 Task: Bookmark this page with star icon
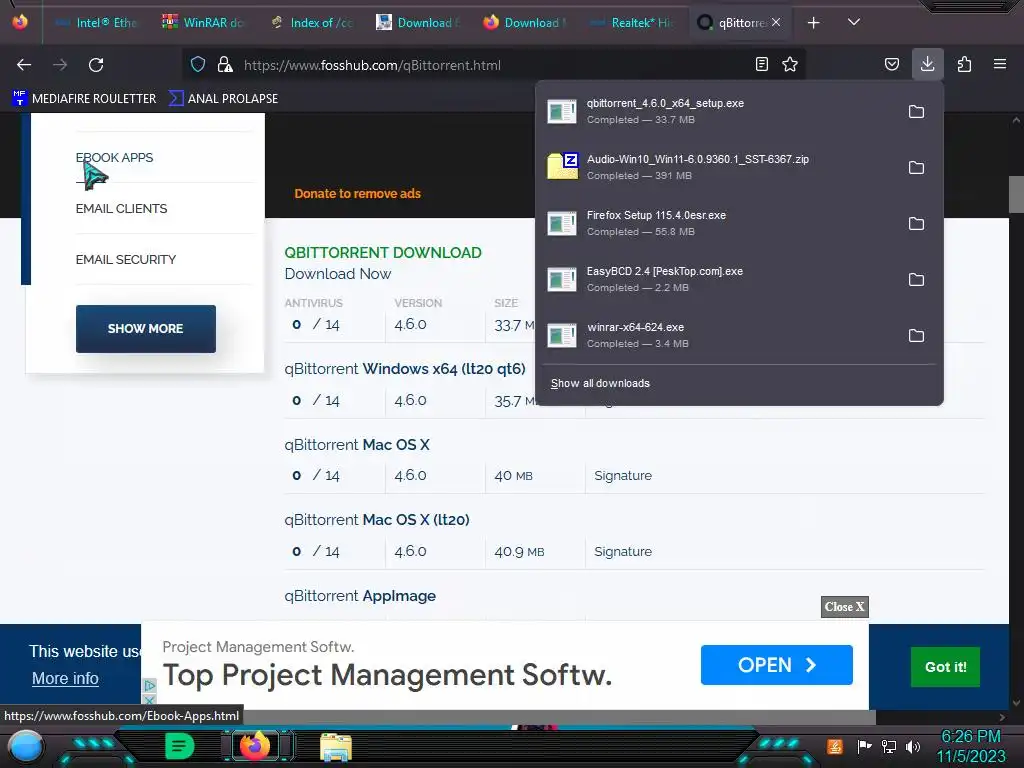(x=790, y=64)
